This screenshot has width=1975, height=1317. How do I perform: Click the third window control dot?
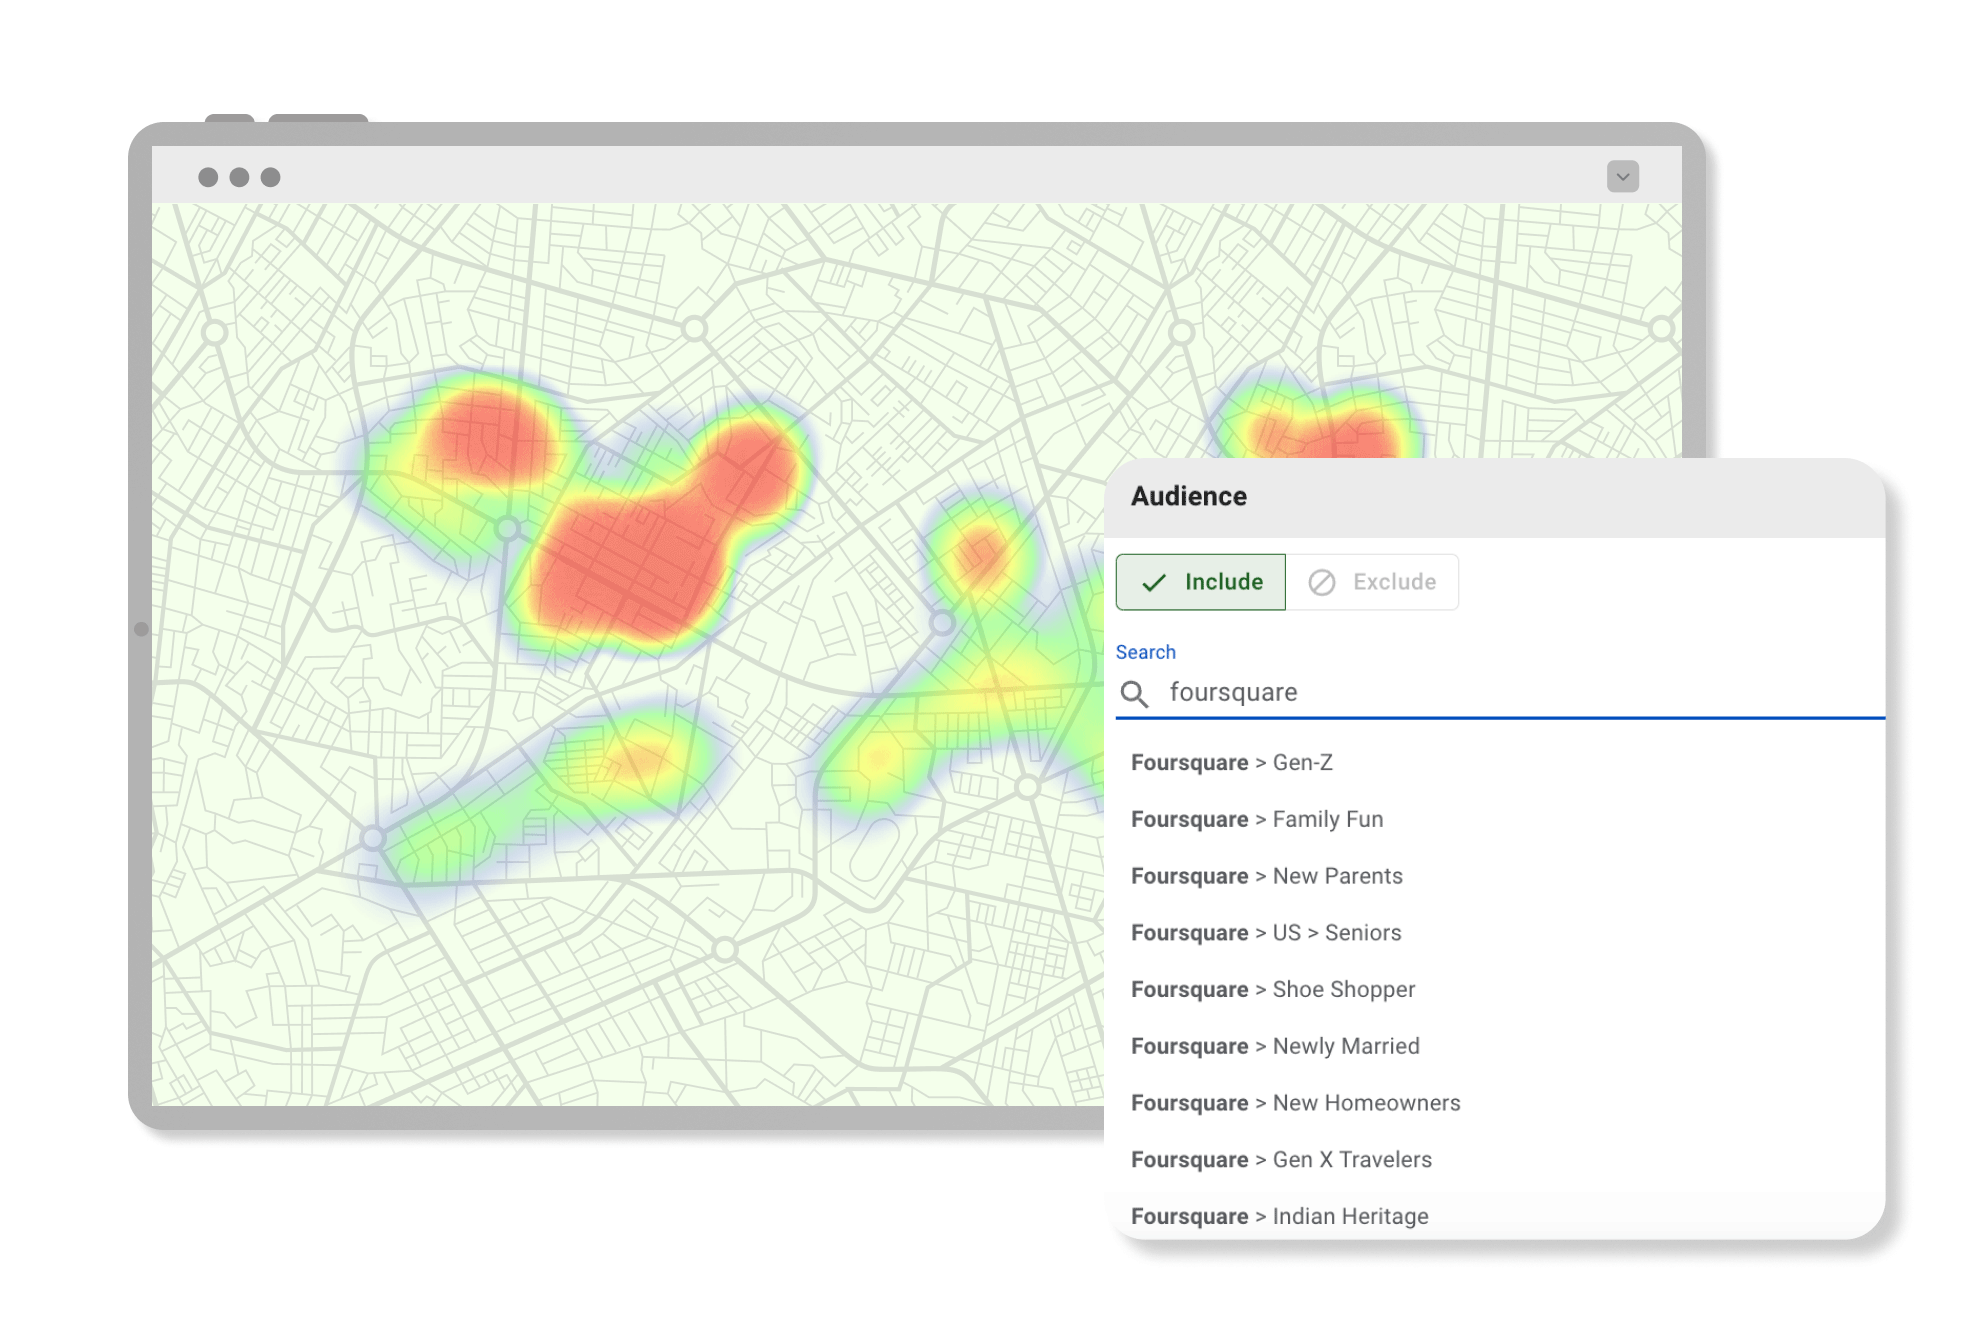[270, 177]
